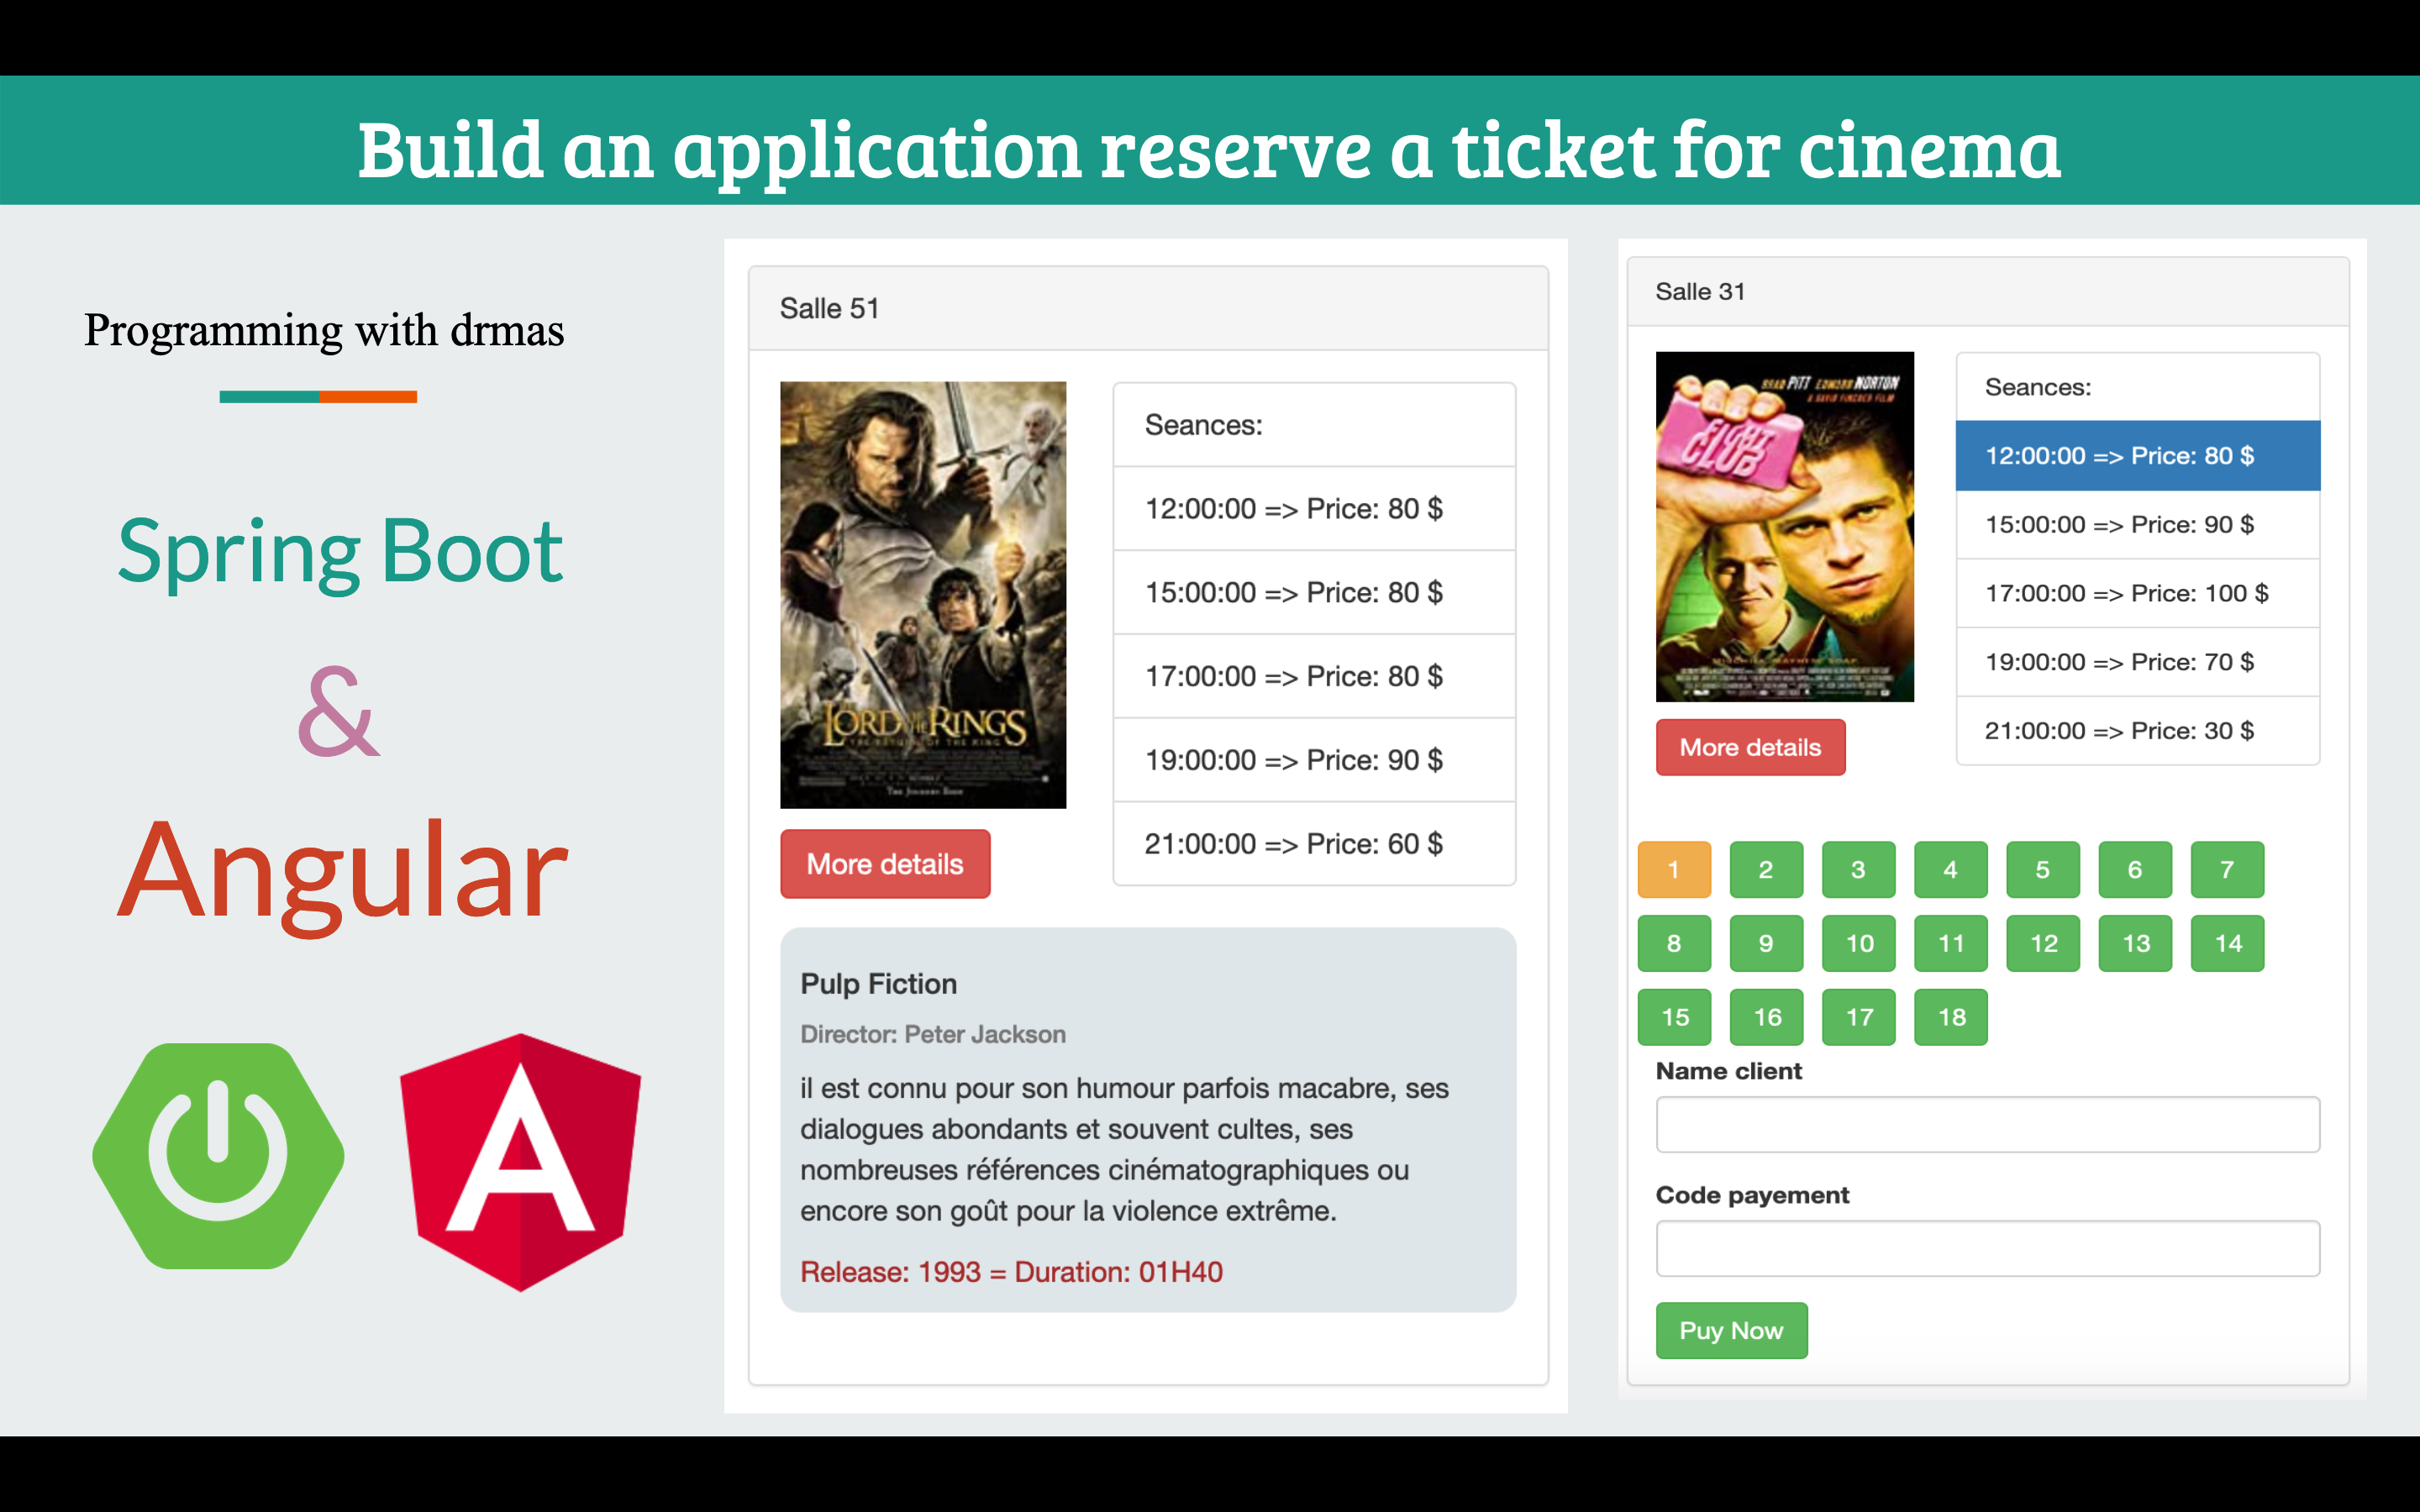Select the orange seat number 1
This screenshot has width=2420, height=1512.
point(1674,869)
